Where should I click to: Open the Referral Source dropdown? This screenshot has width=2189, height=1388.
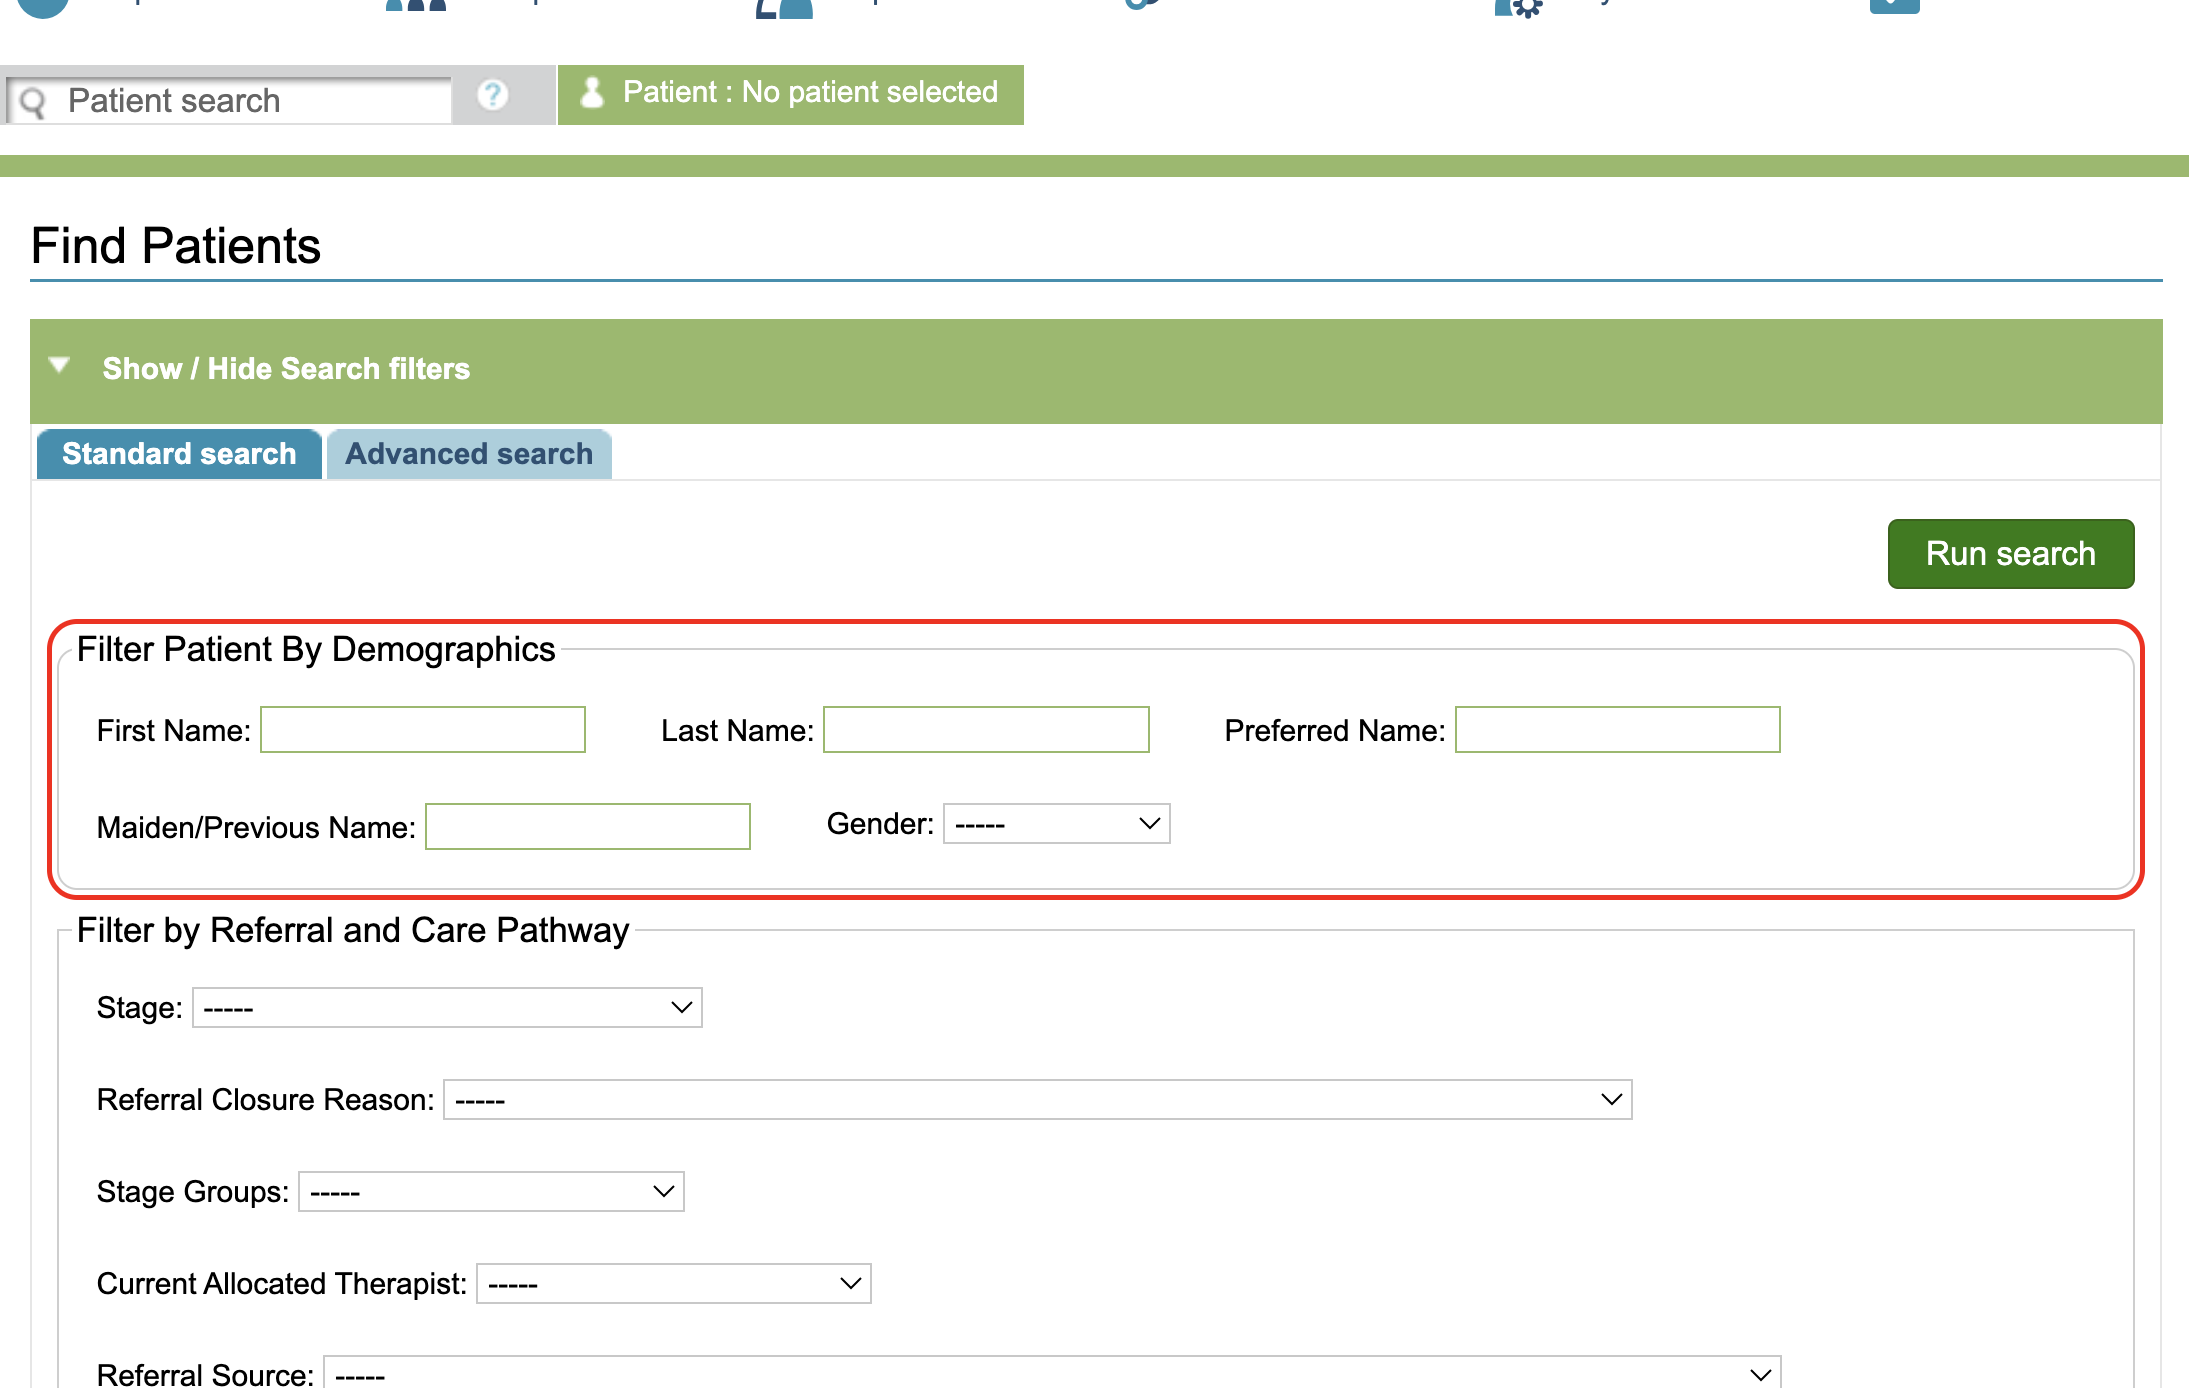coord(1052,1374)
